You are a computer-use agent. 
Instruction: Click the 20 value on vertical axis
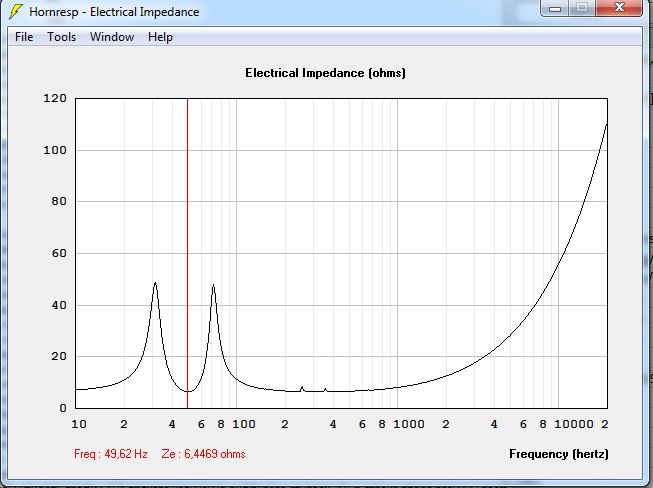(x=59, y=356)
